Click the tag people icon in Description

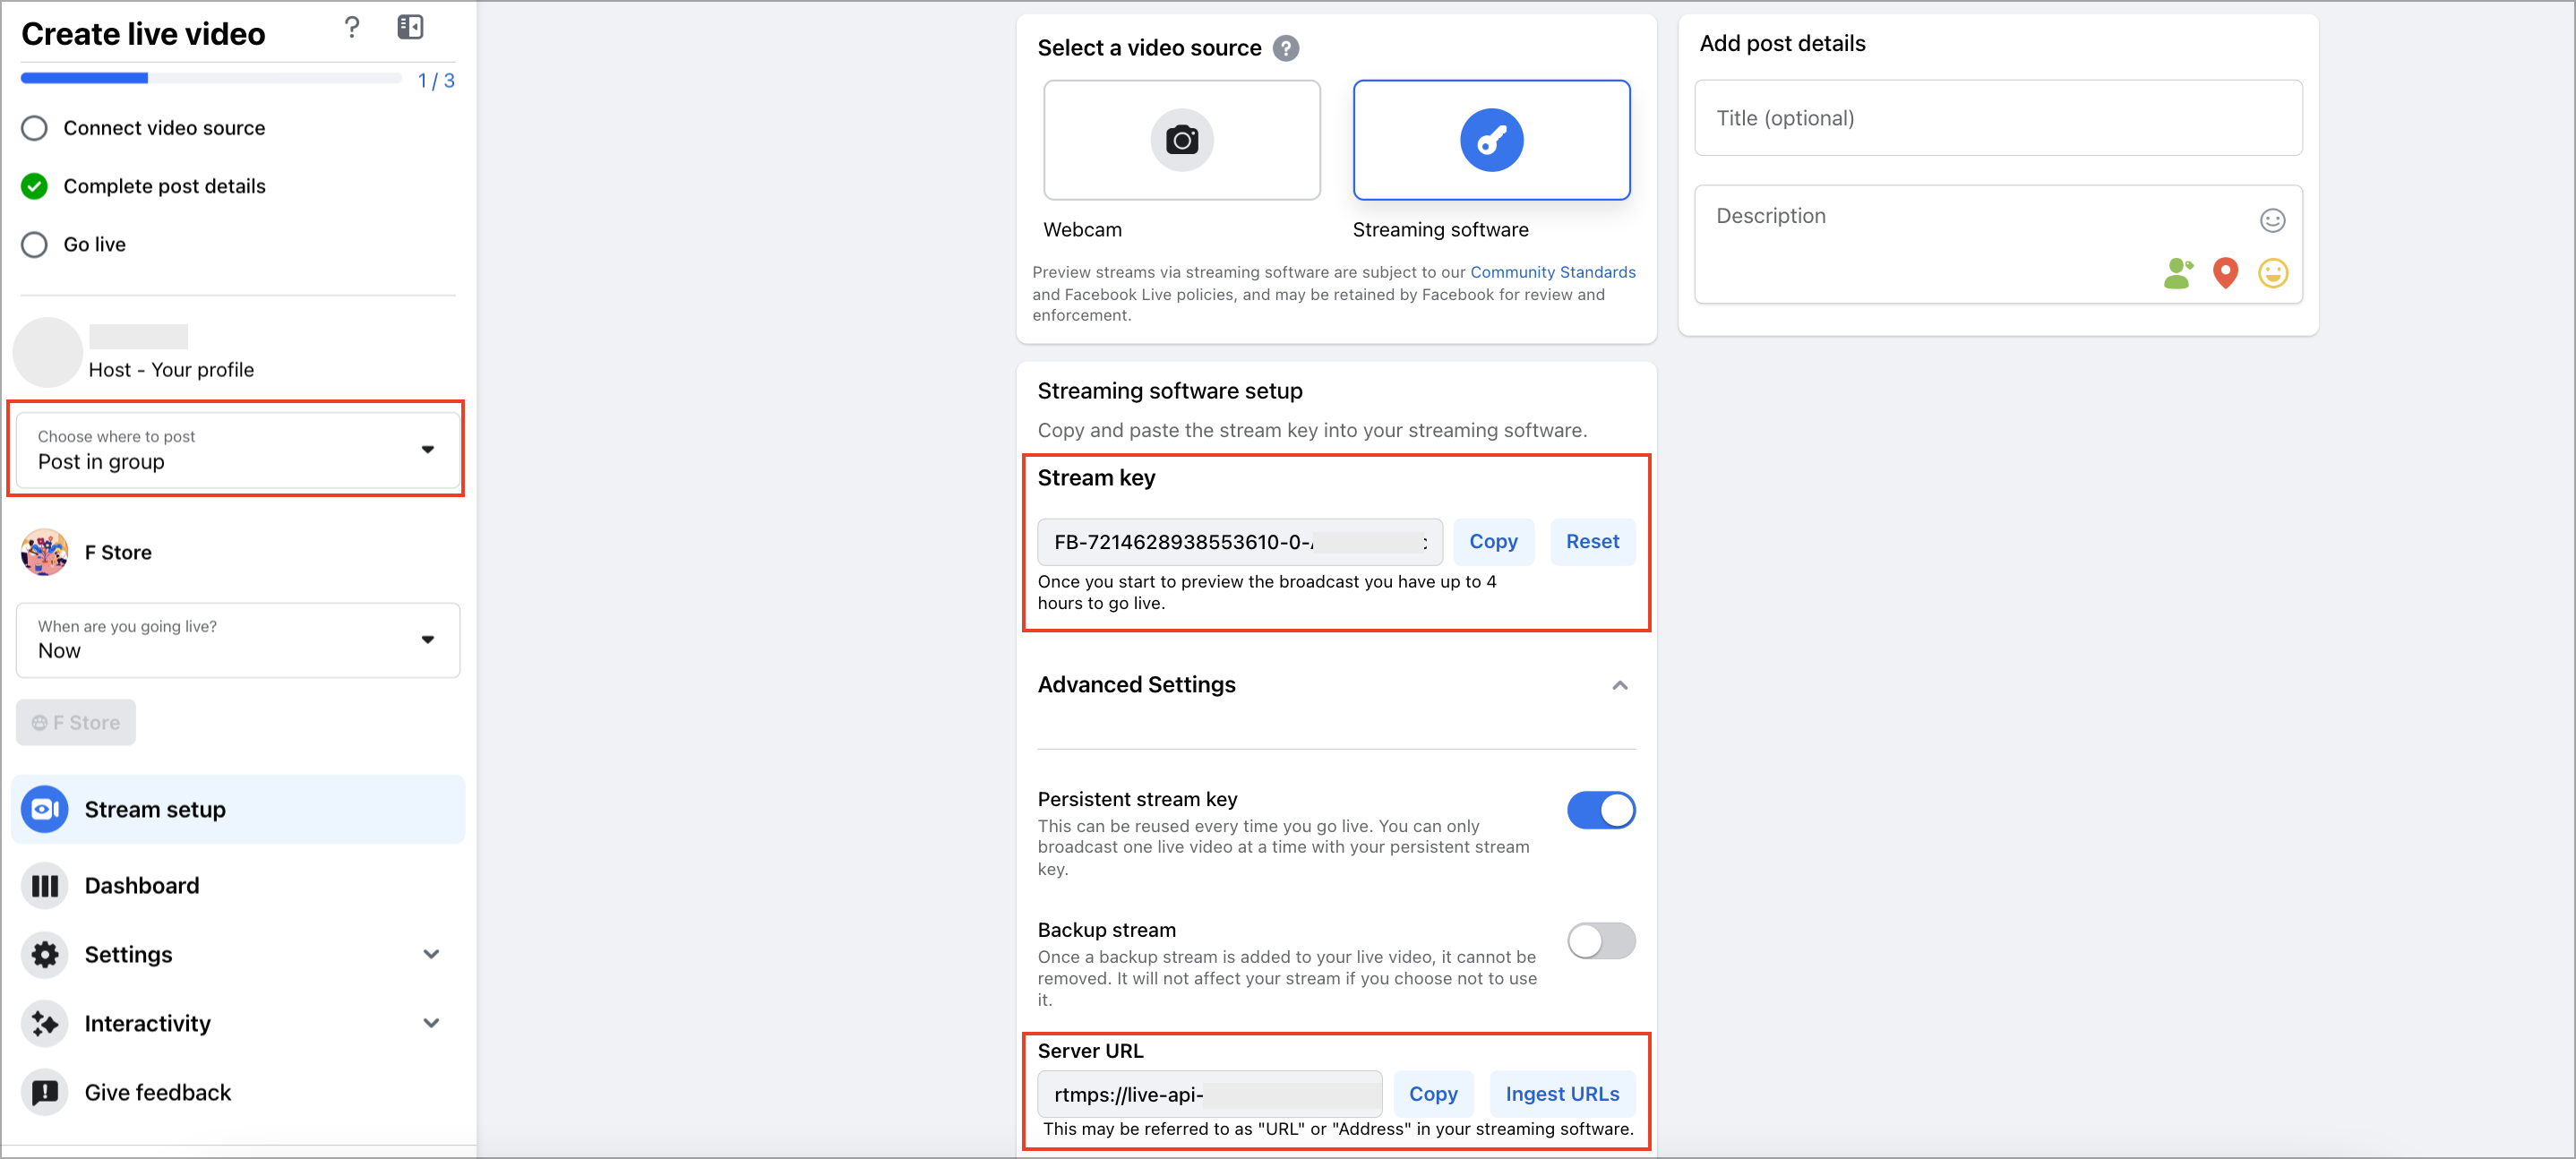[x=2177, y=273]
